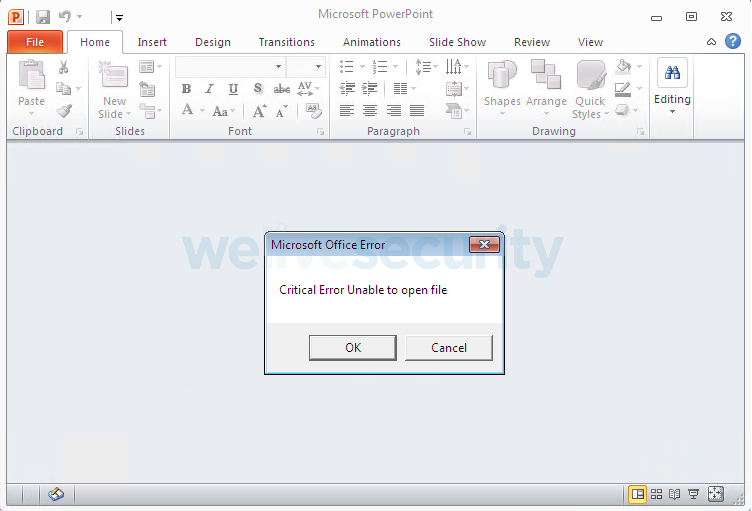This screenshot has width=752, height=511.
Task: Open the Line Spacing dropdown
Action: tap(426, 66)
